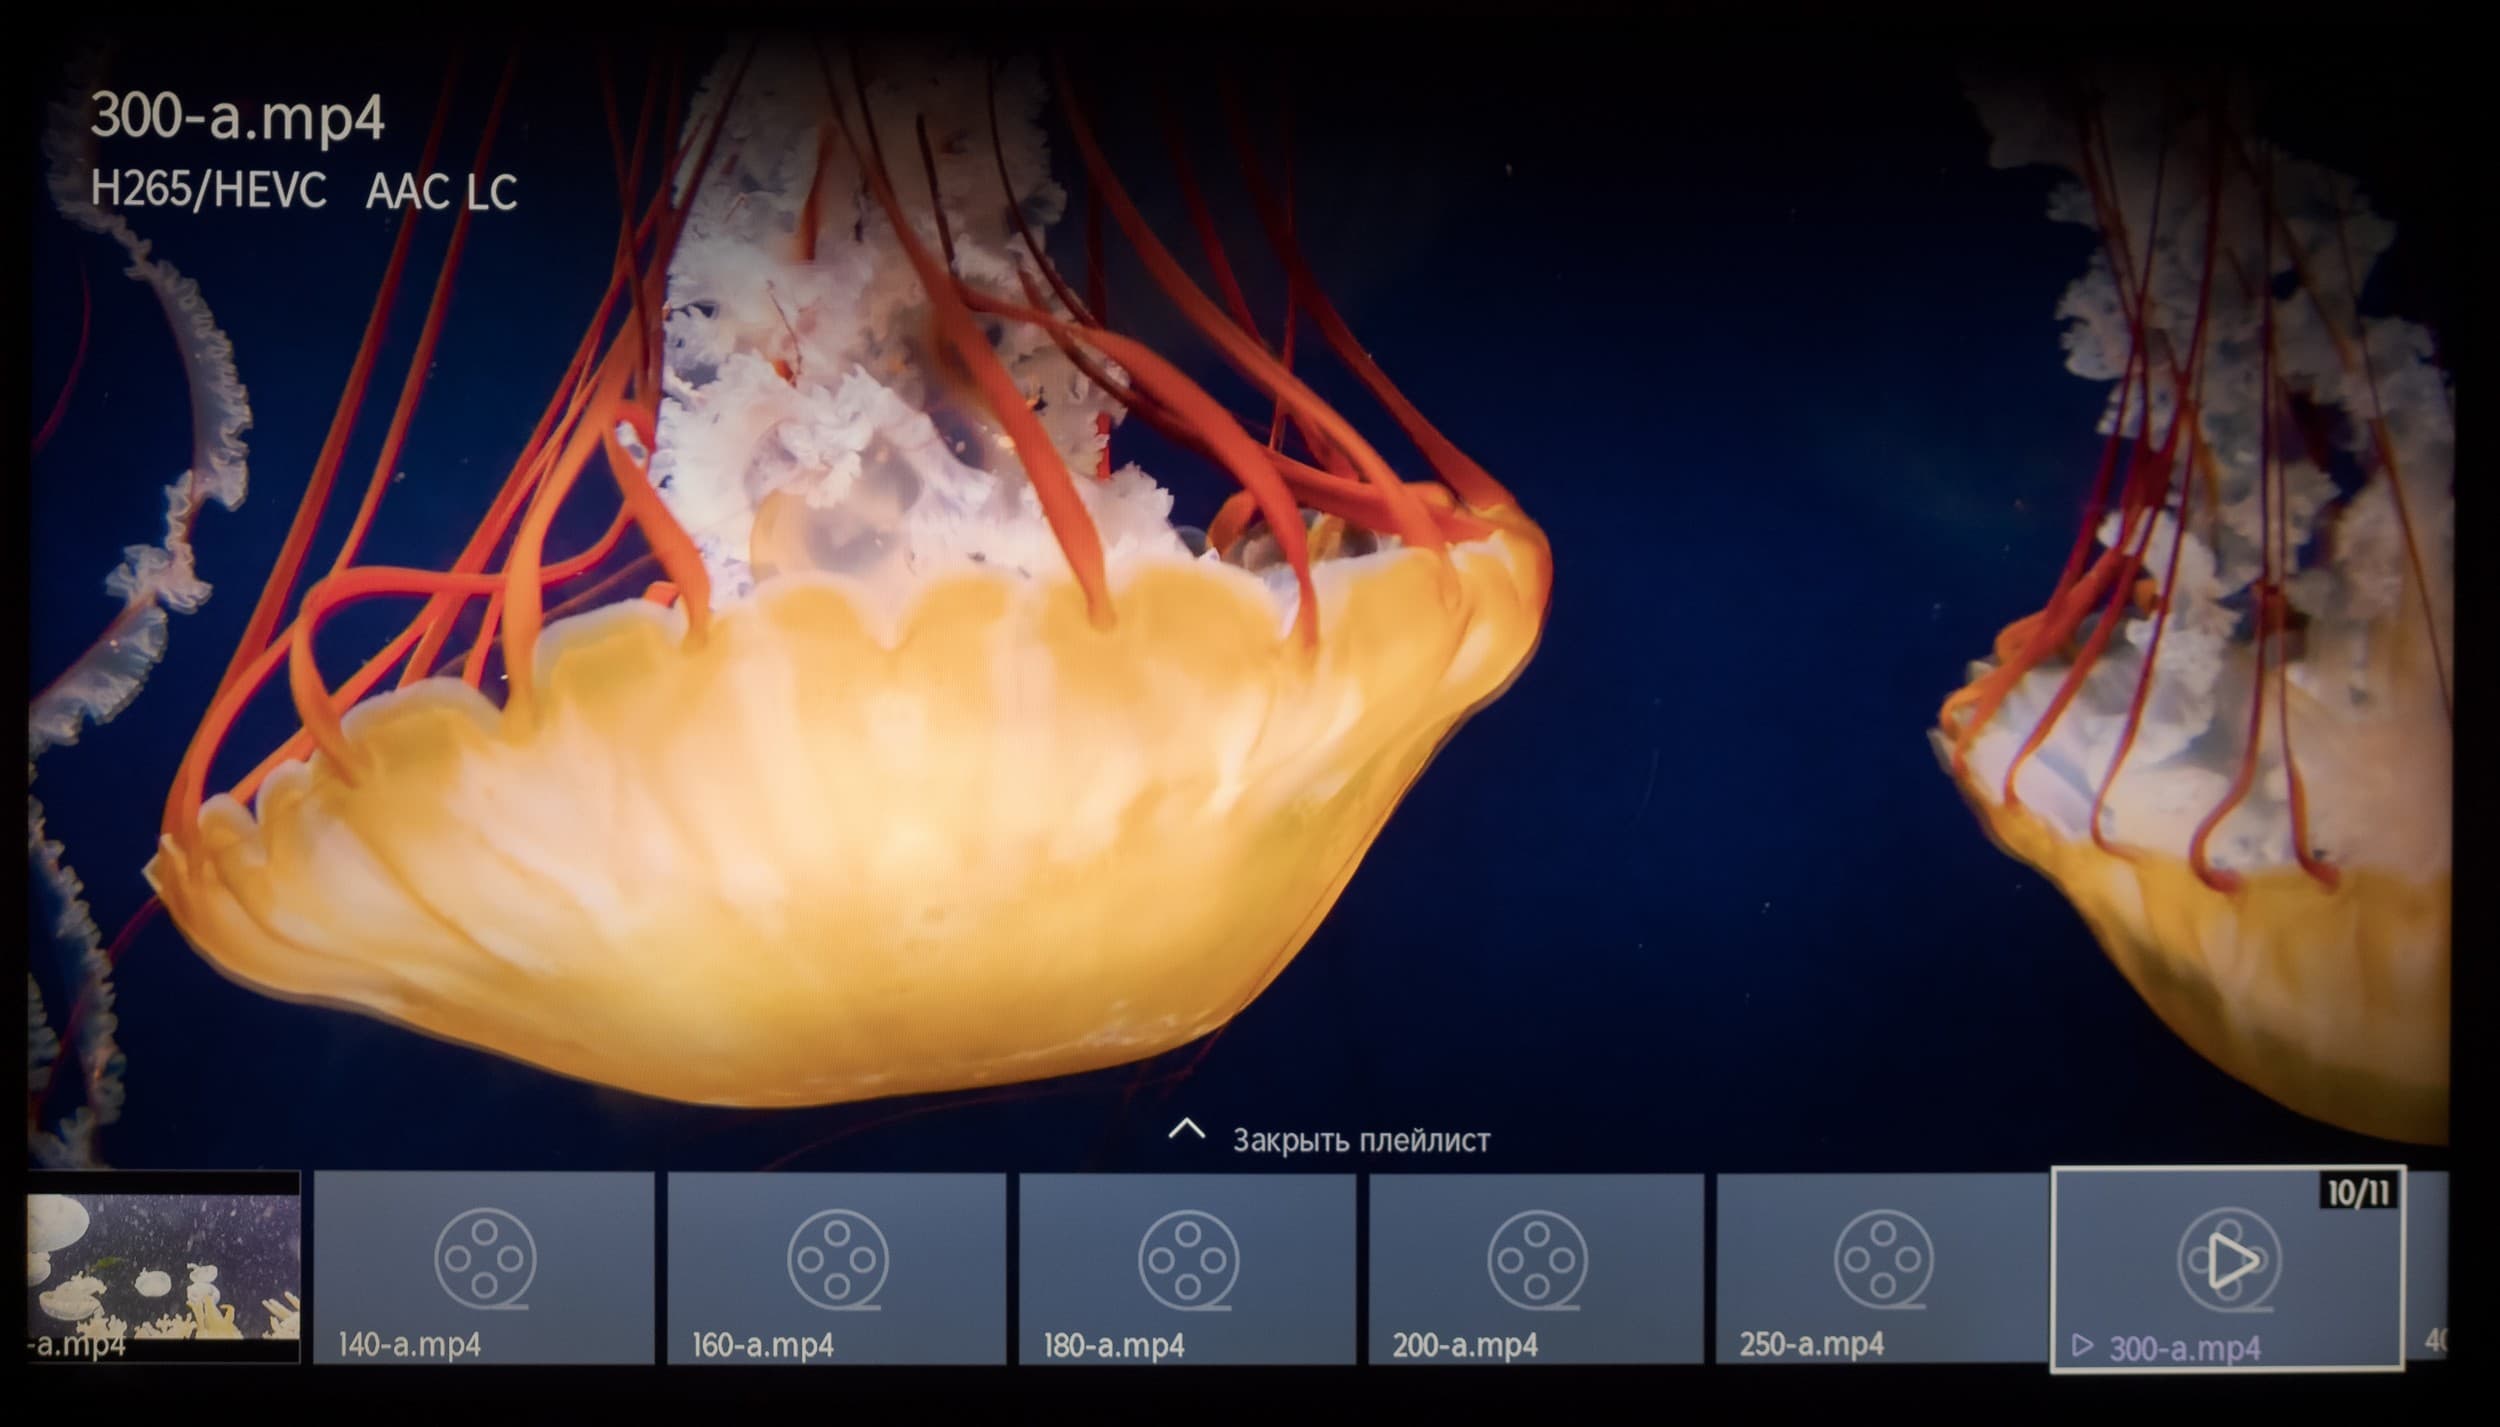Click the film reel icon on 200-a.mp4

[1537, 1259]
